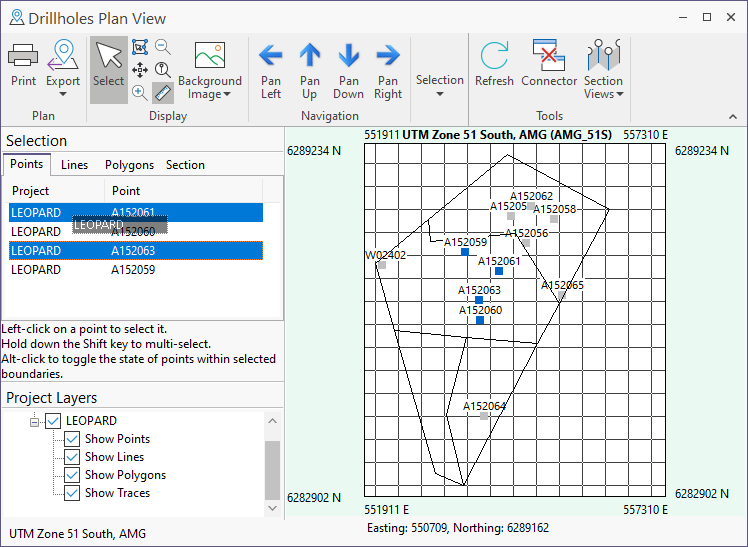This screenshot has height=547, width=748.
Task: Select the ruler measure tool
Action: 162,92
